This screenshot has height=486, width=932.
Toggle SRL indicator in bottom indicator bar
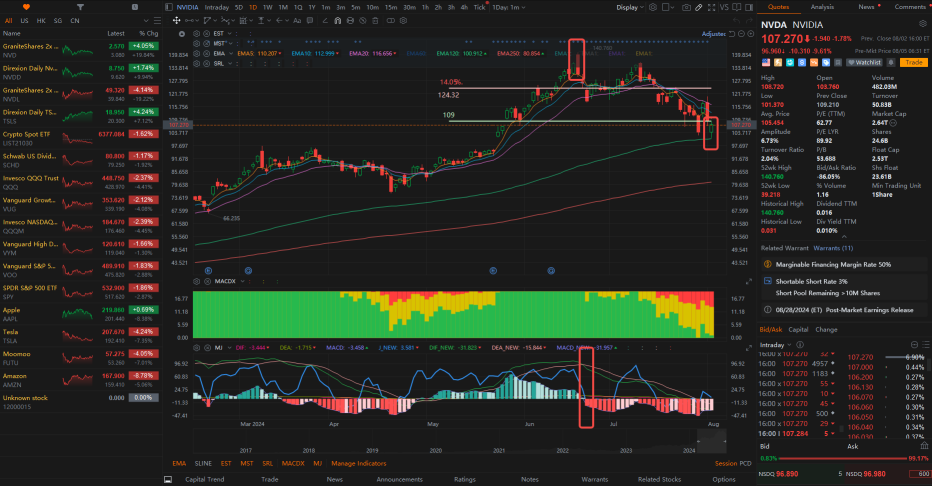[267, 463]
